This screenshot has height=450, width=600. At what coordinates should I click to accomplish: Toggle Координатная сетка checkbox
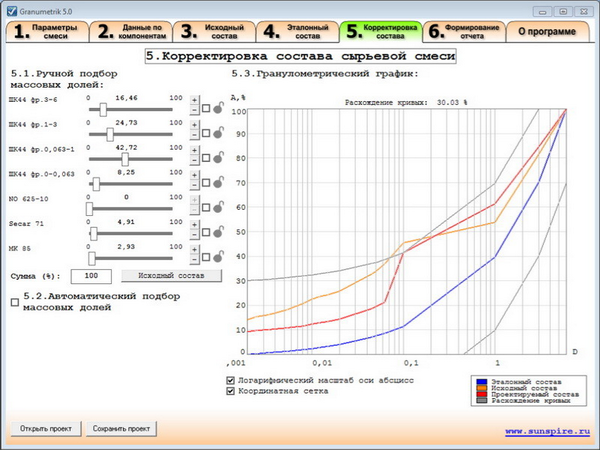click(230, 391)
